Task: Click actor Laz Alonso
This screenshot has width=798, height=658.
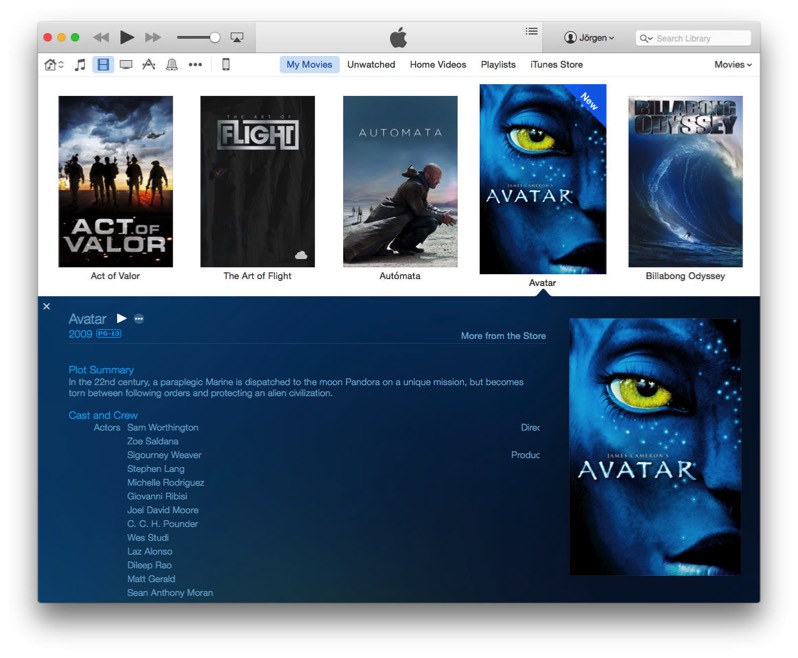Action: pos(150,551)
